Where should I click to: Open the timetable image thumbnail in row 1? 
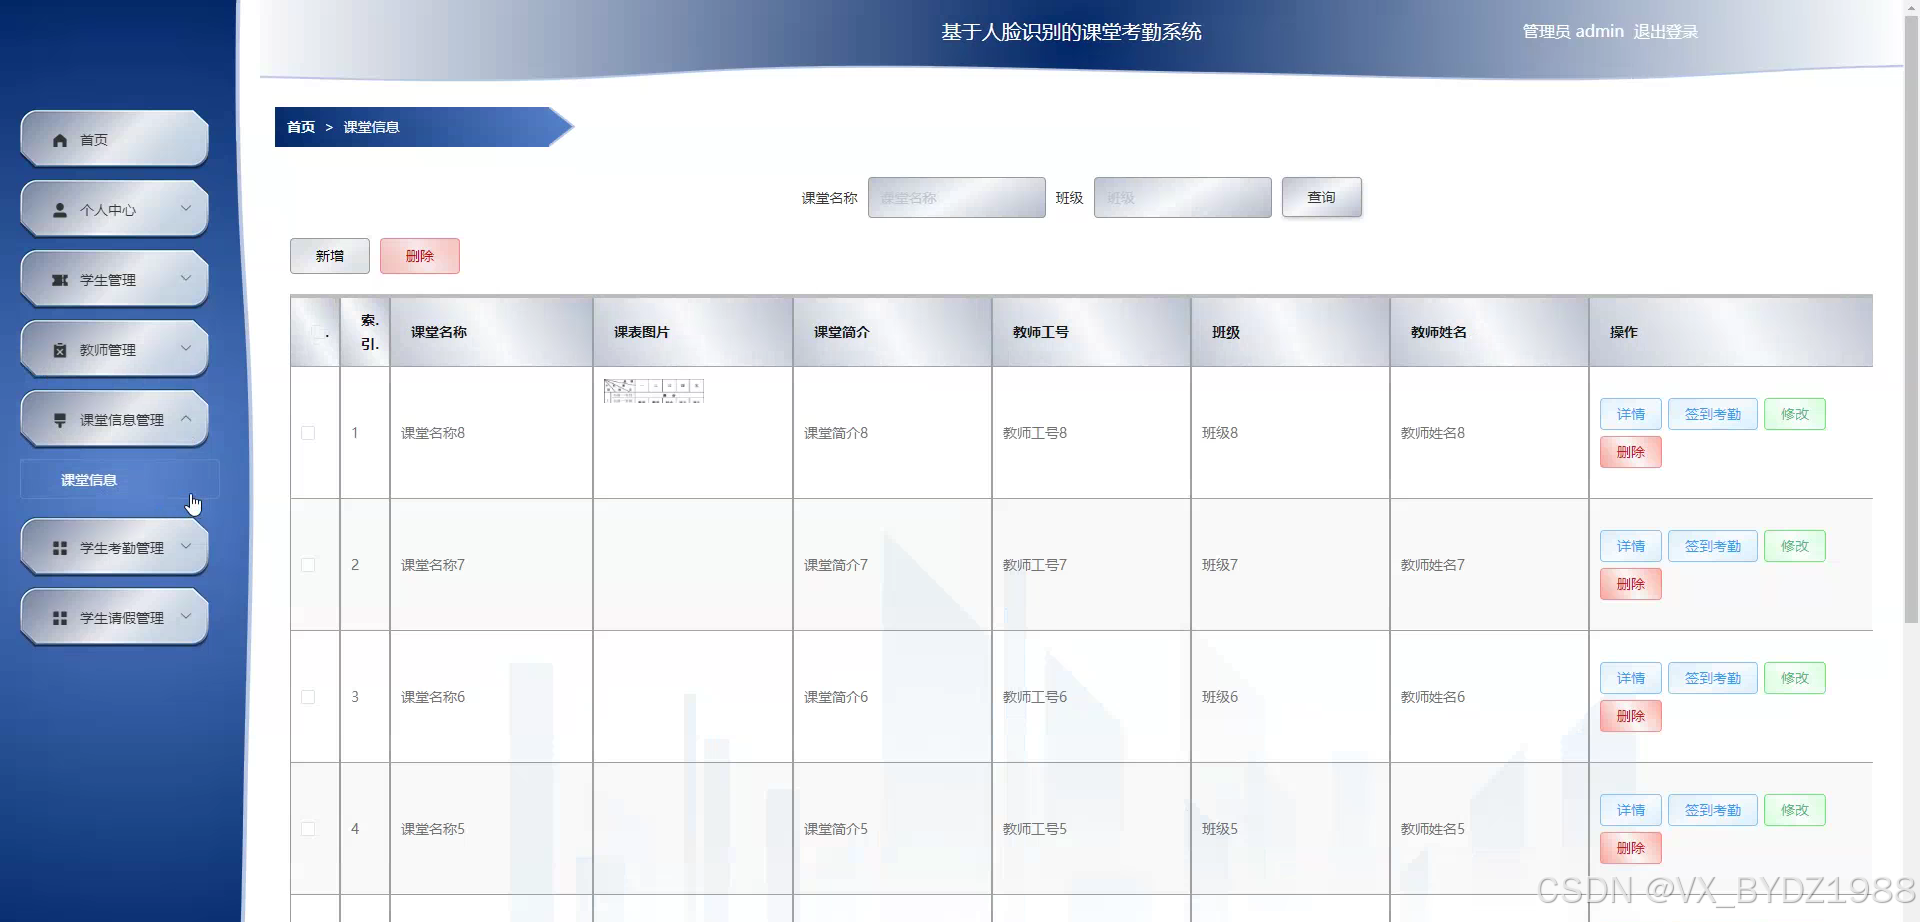654,391
